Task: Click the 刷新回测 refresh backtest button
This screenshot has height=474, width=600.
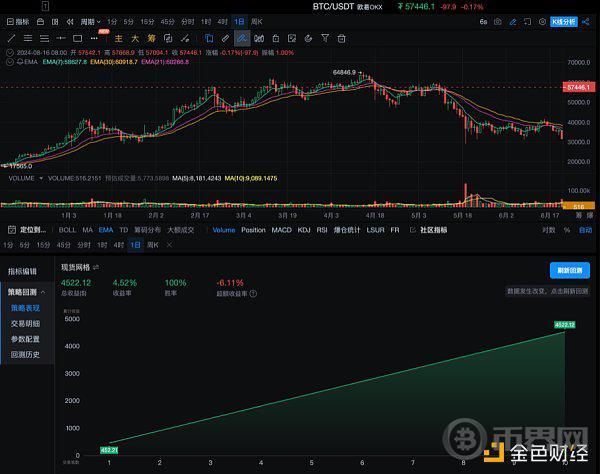Action: tap(570, 270)
